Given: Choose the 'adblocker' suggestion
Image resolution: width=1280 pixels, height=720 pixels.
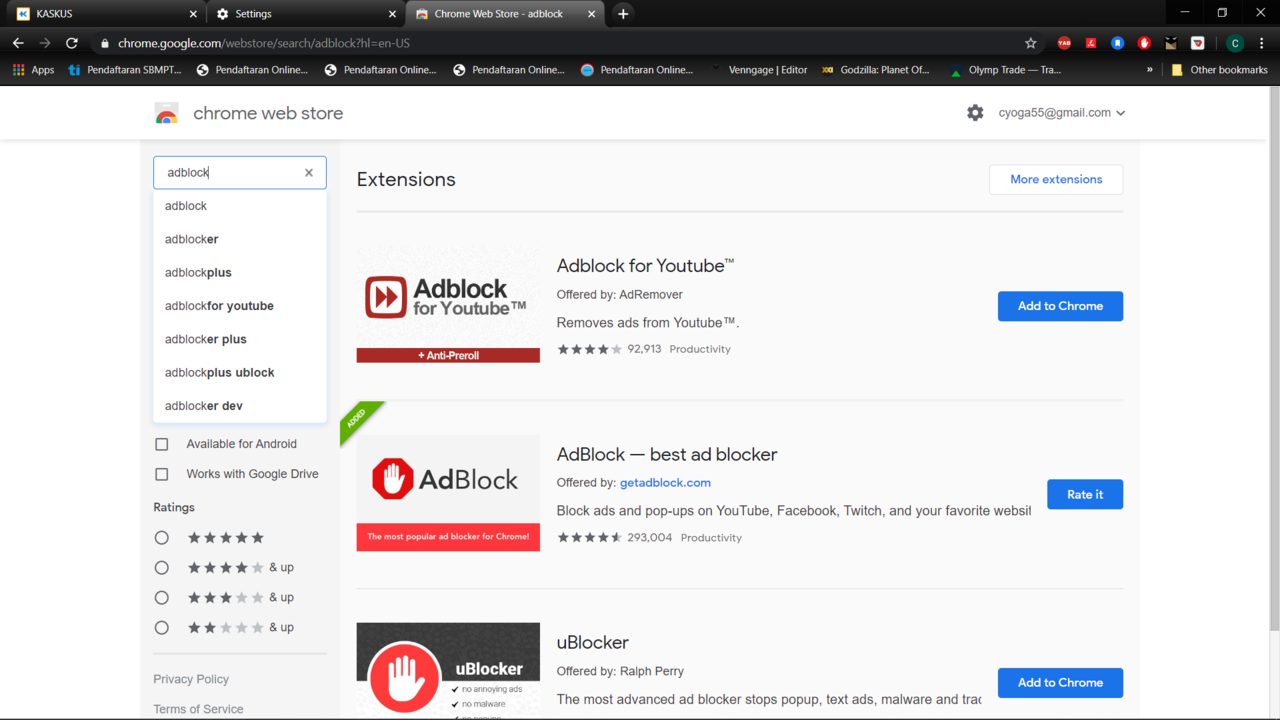Looking at the screenshot, I should click(240, 239).
